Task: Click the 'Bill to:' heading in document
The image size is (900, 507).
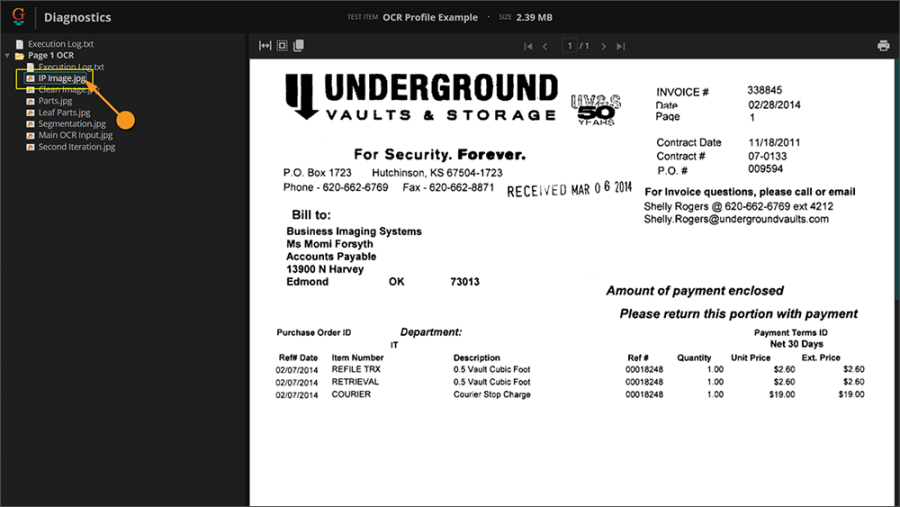Action: pos(311,215)
